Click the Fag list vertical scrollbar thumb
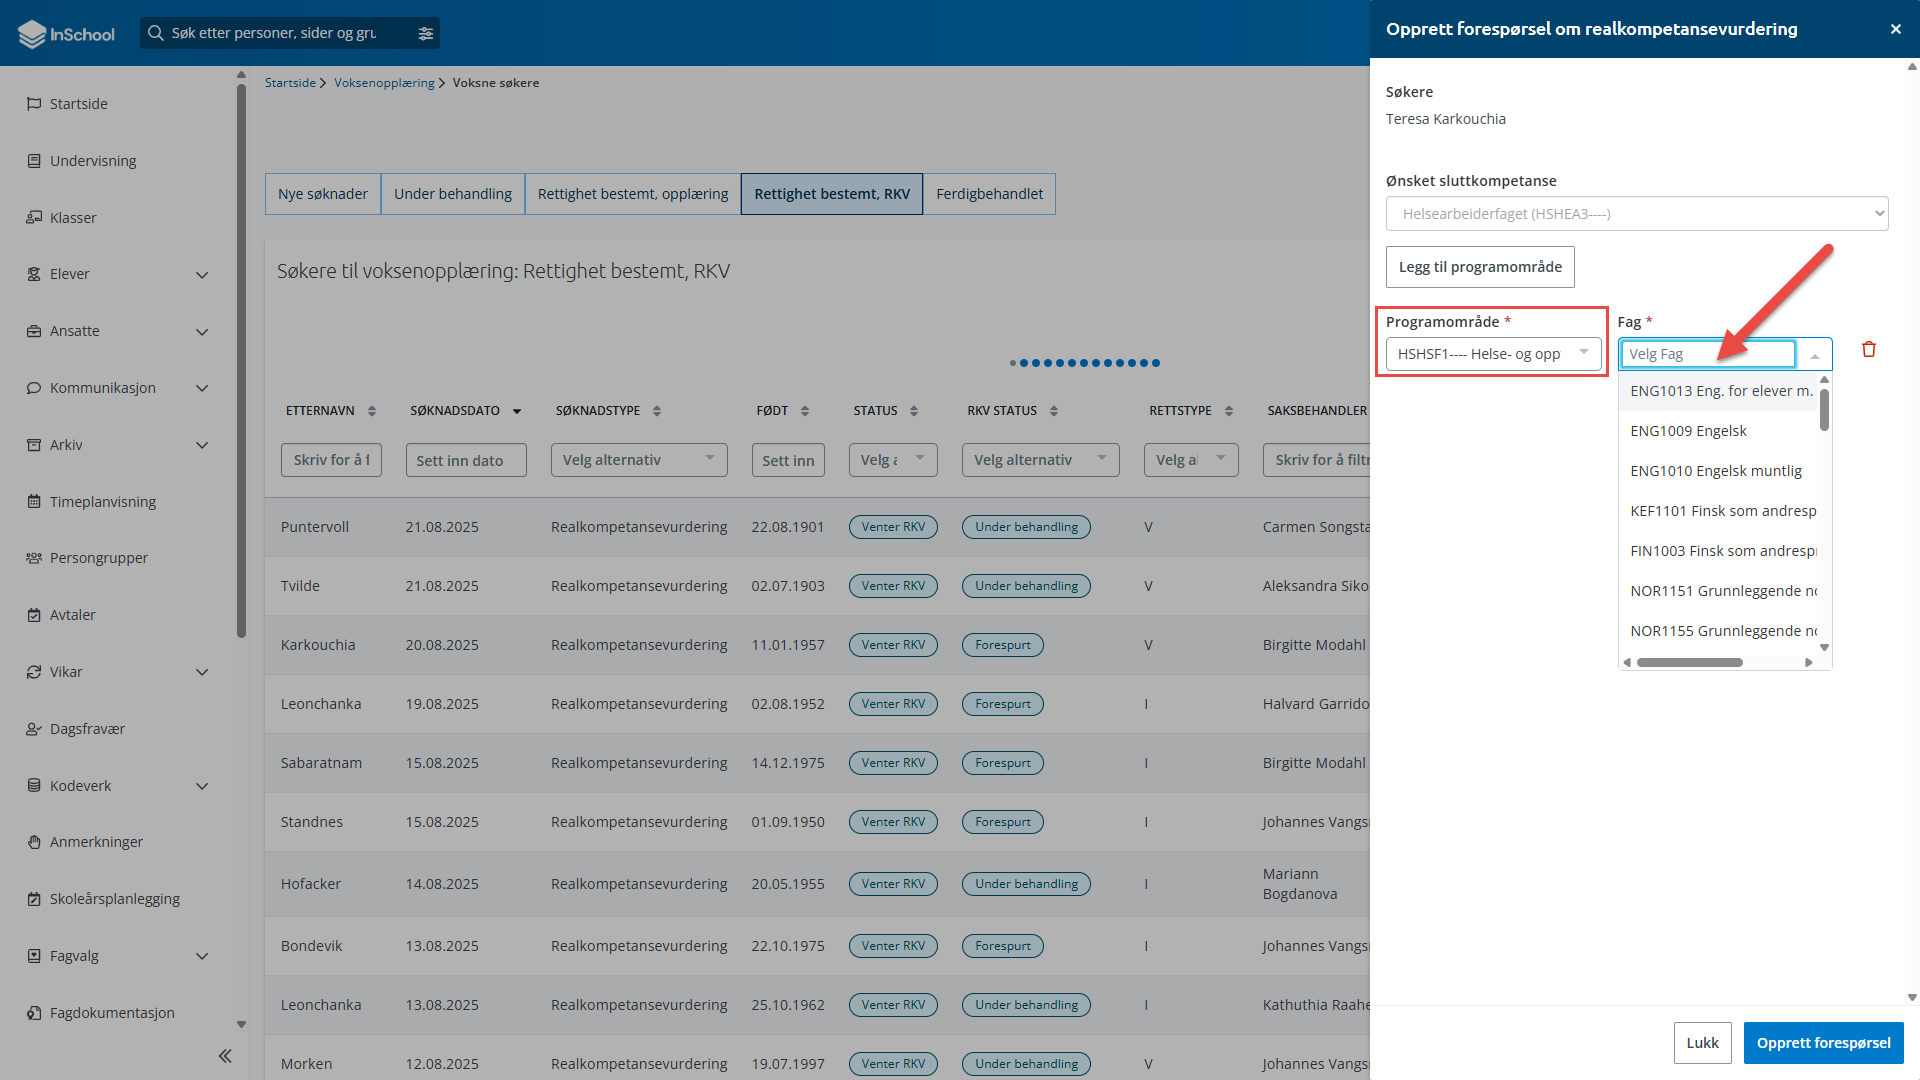 [x=1824, y=410]
